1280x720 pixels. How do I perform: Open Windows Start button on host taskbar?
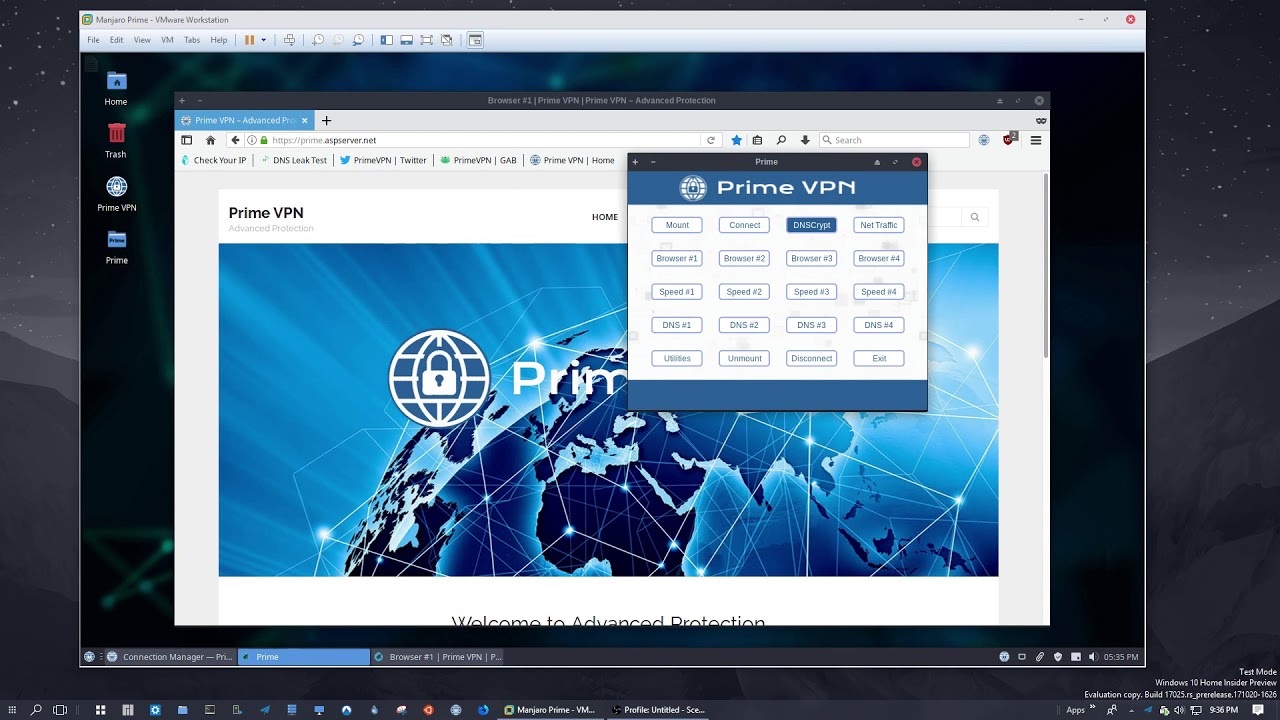[x=12, y=710]
